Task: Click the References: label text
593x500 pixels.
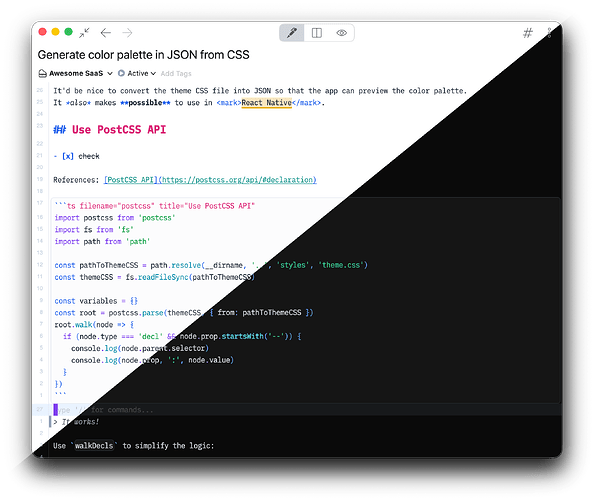Action: click(x=76, y=180)
